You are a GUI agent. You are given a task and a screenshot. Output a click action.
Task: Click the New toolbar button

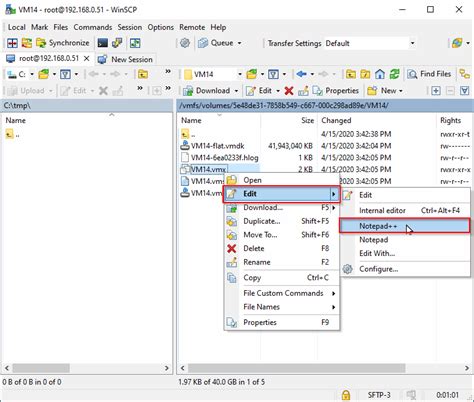[382, 91]
